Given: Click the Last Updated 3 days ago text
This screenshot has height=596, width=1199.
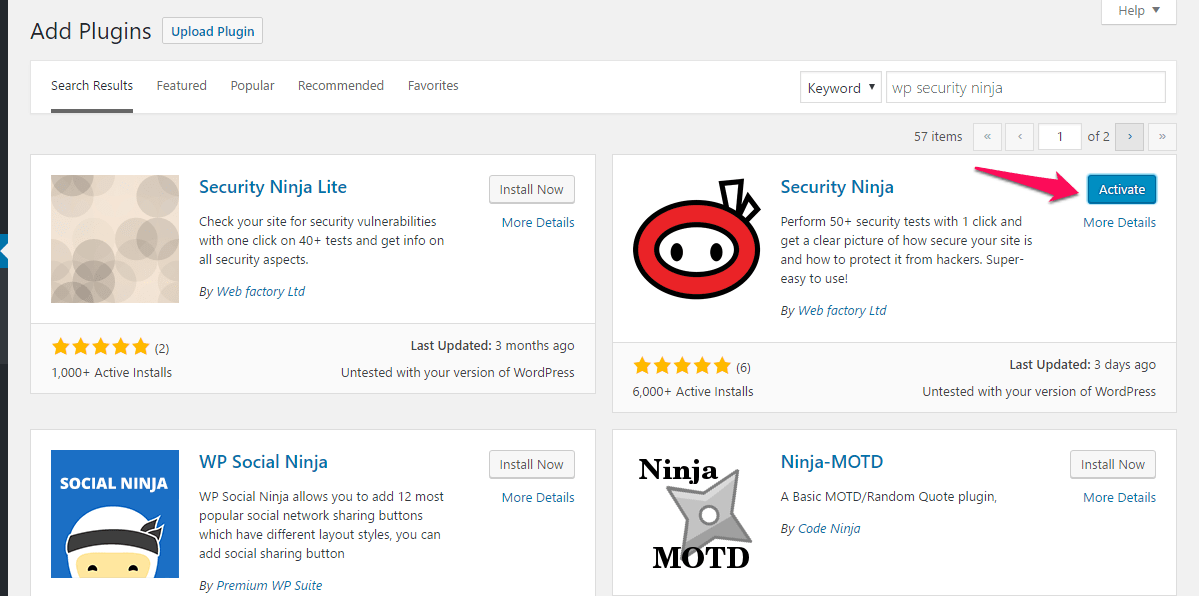Looking at the screenshot, I should tap(1083, 365).
